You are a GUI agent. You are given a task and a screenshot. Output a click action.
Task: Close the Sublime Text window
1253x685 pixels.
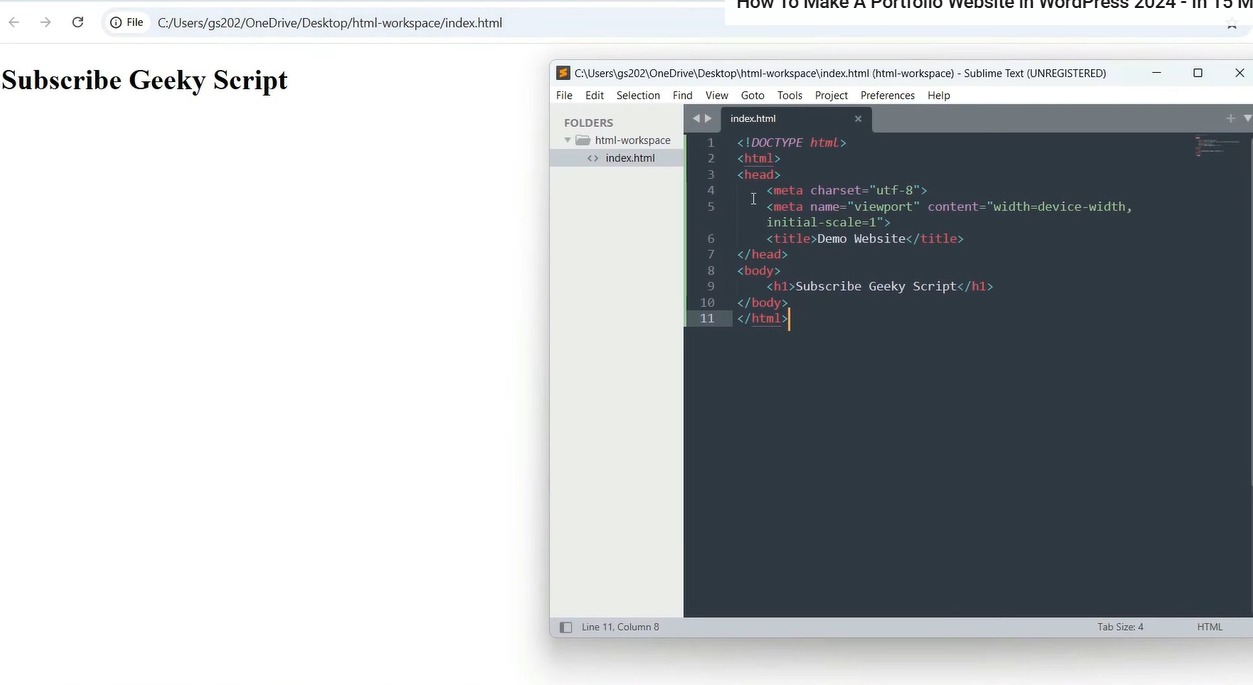(x=1239, y=73)
